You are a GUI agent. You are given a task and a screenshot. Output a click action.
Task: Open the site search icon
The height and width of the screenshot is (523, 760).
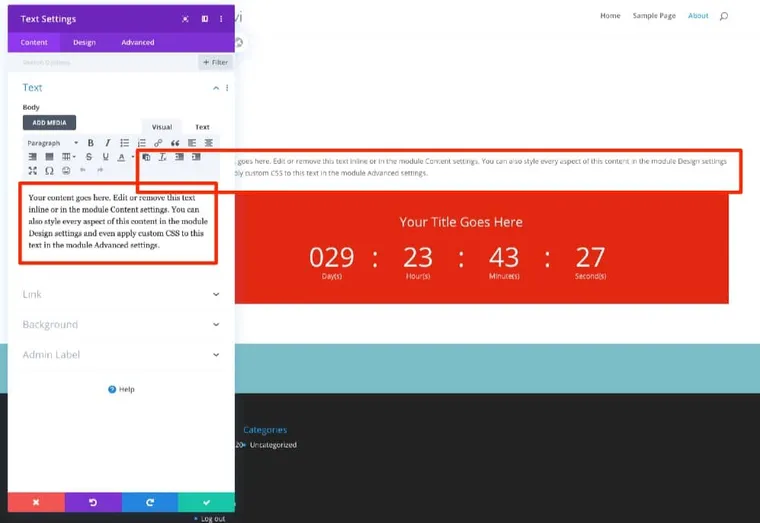tap(724, 16)
